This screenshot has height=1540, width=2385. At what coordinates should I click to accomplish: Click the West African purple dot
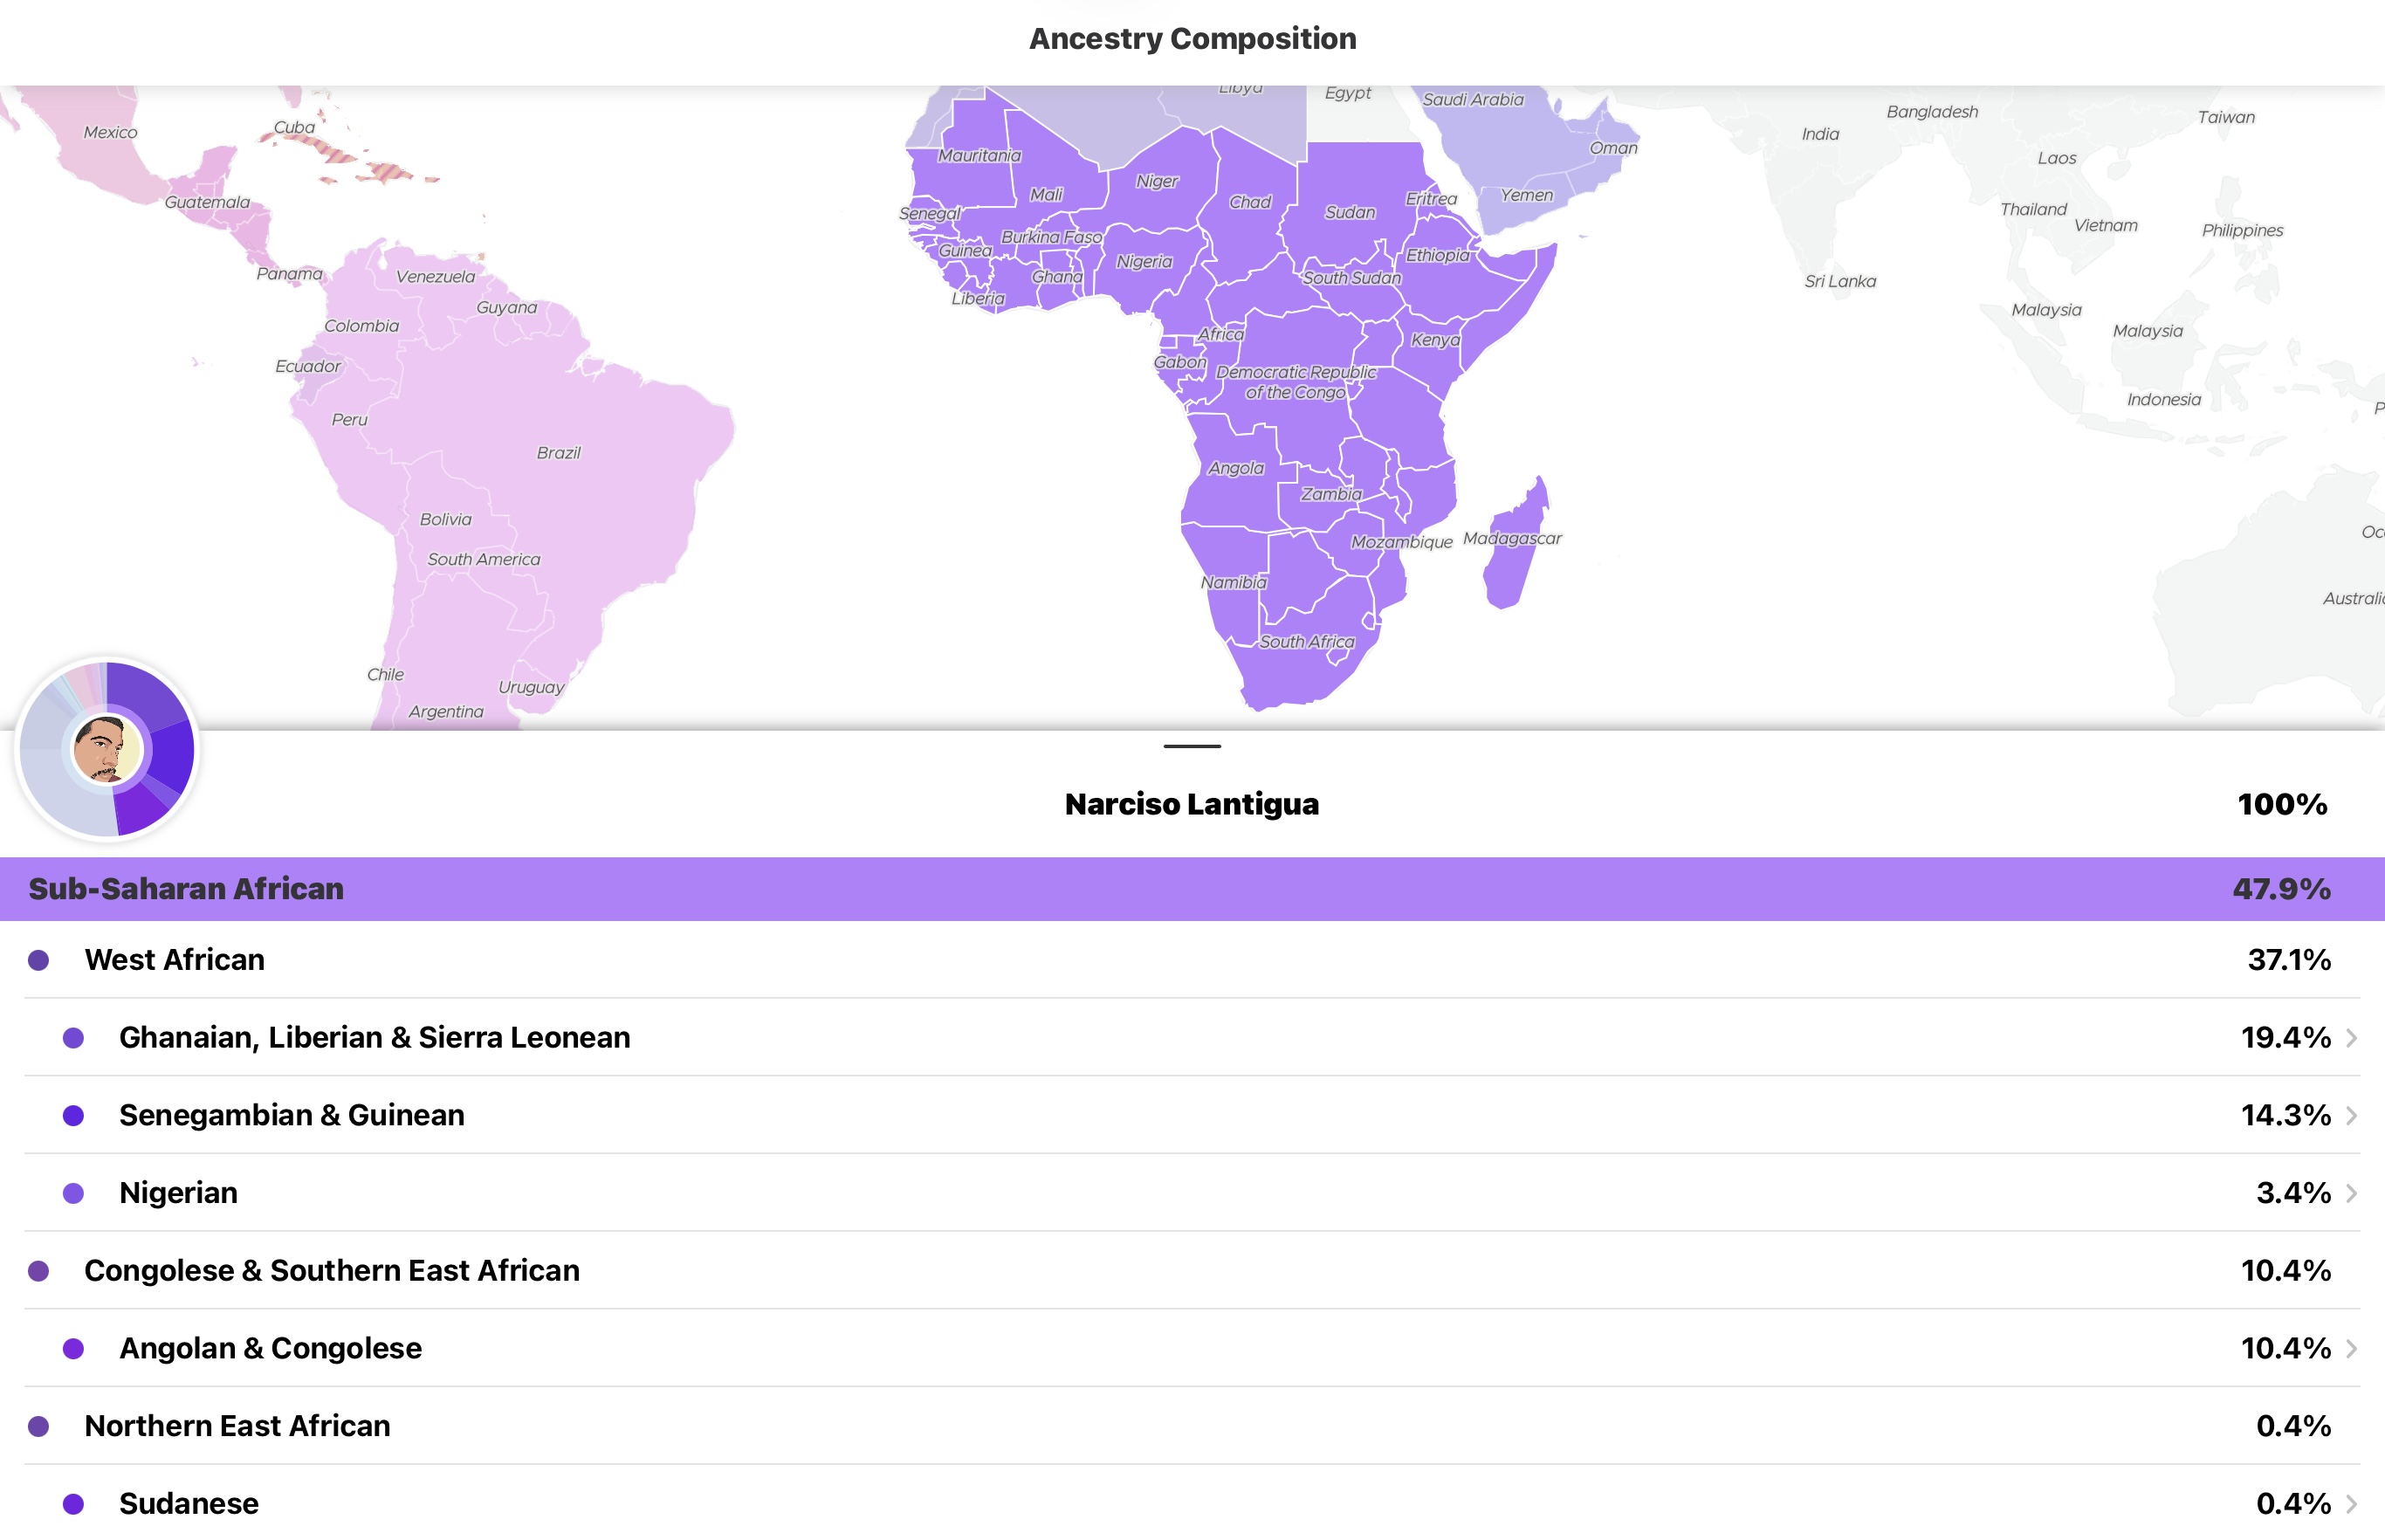39,960
